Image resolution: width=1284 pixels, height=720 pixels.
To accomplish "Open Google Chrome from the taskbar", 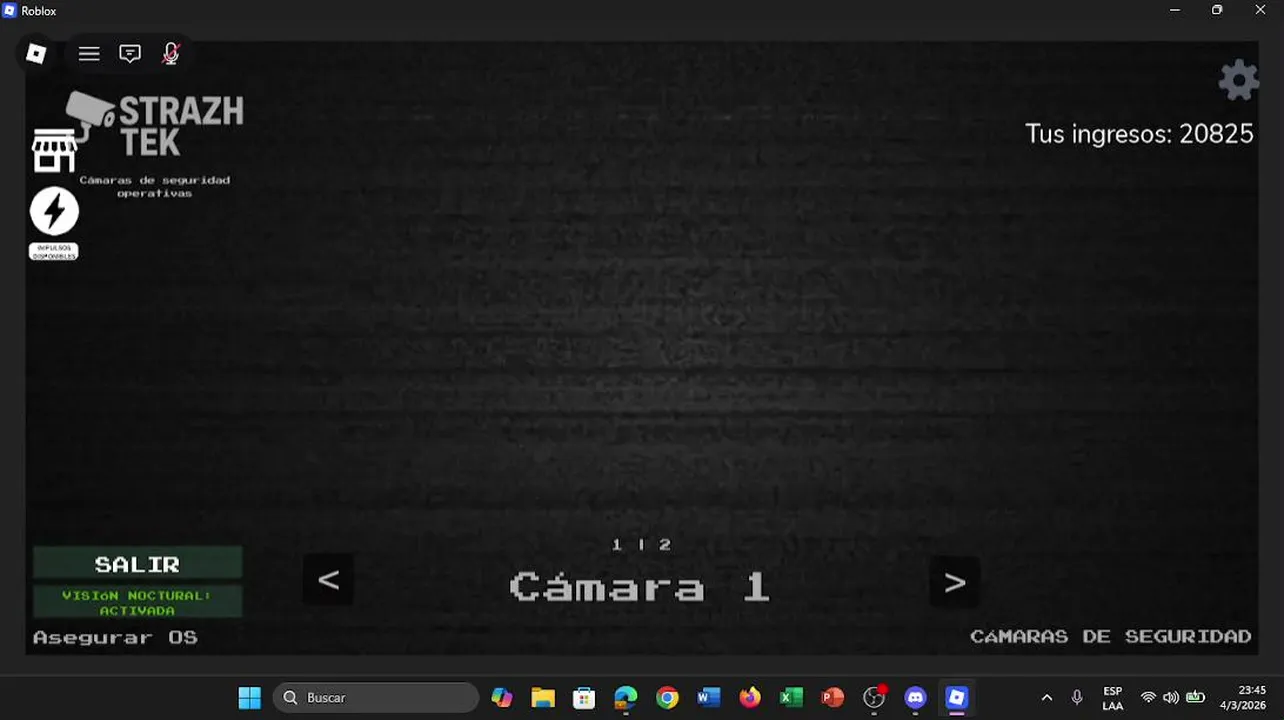I will (x=667, y=697).
